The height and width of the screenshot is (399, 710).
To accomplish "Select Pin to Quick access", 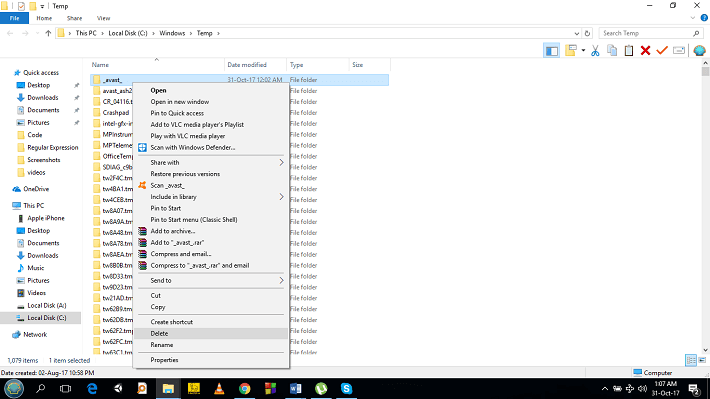I will (x=211, y=113).
